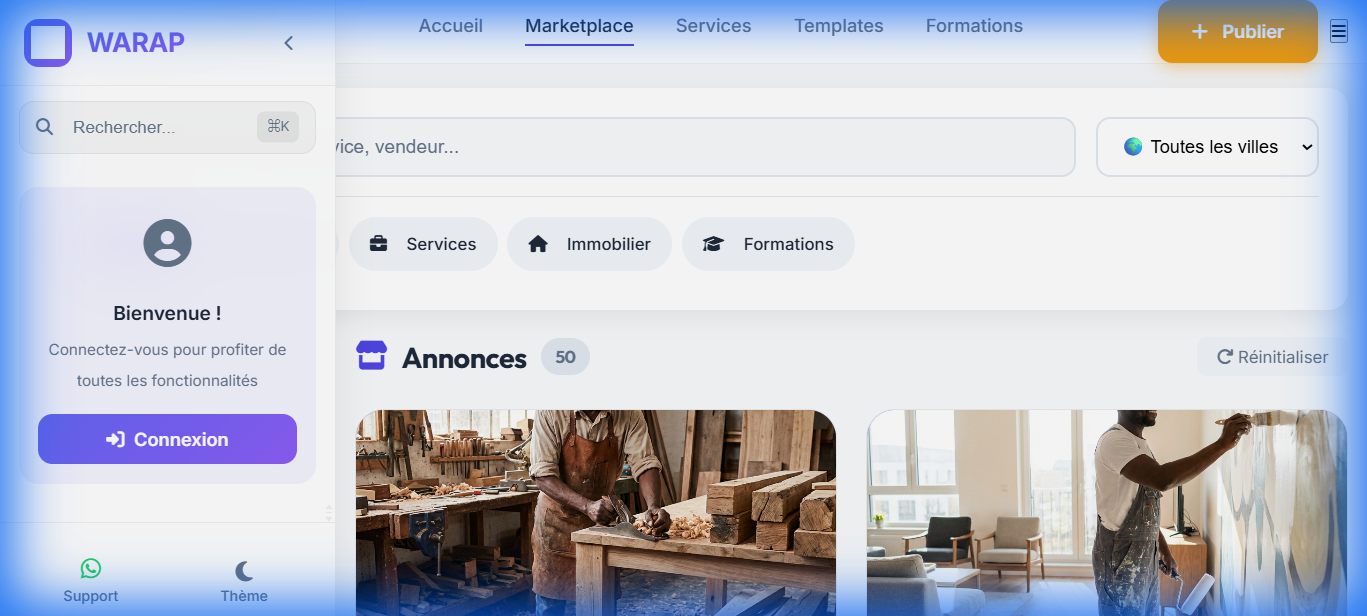Open the Templates section
1367x616 pixels.
[838, 26]
